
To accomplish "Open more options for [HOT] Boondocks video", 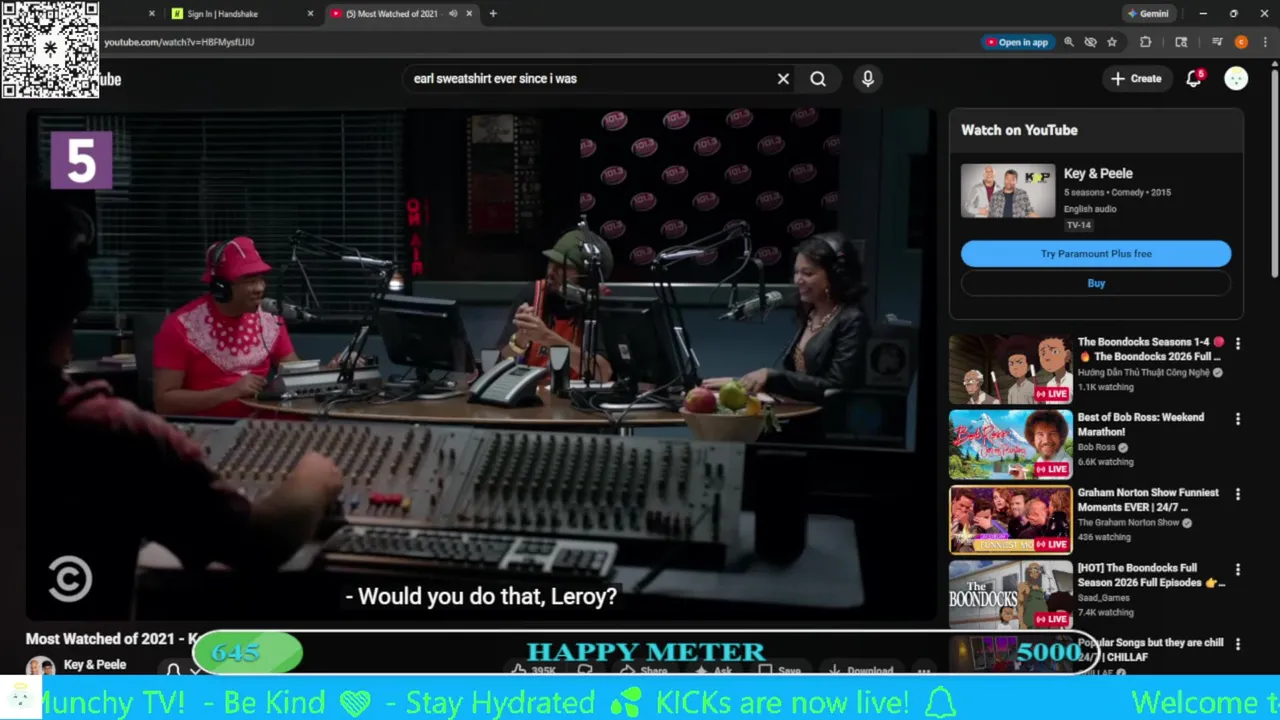I will pos(1238,569).
